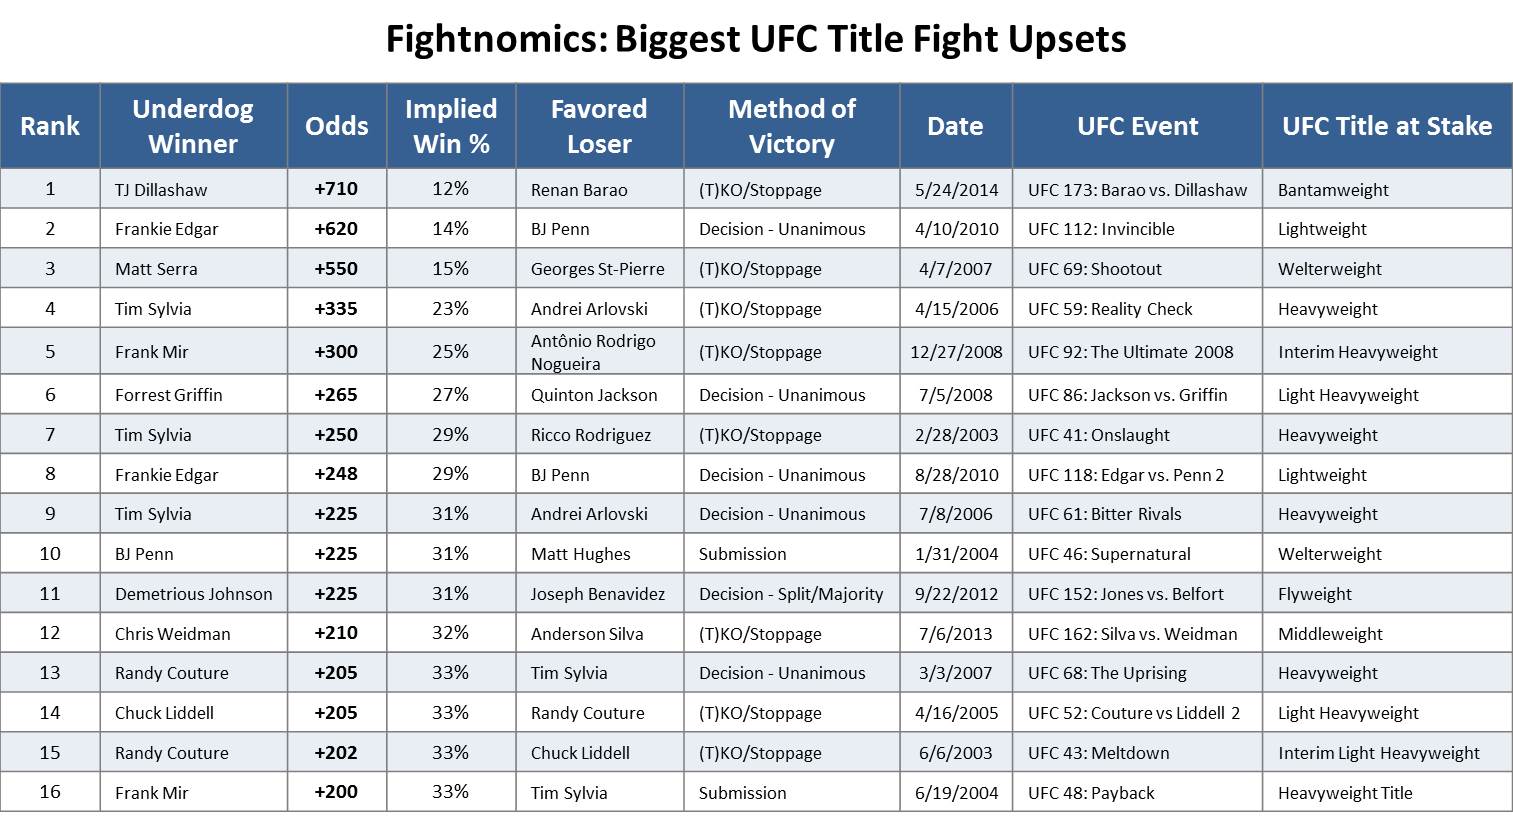This screenshot has height=817, width=1513.
Task: Click the Anderson Silva cell
Action: coord(587,634)
